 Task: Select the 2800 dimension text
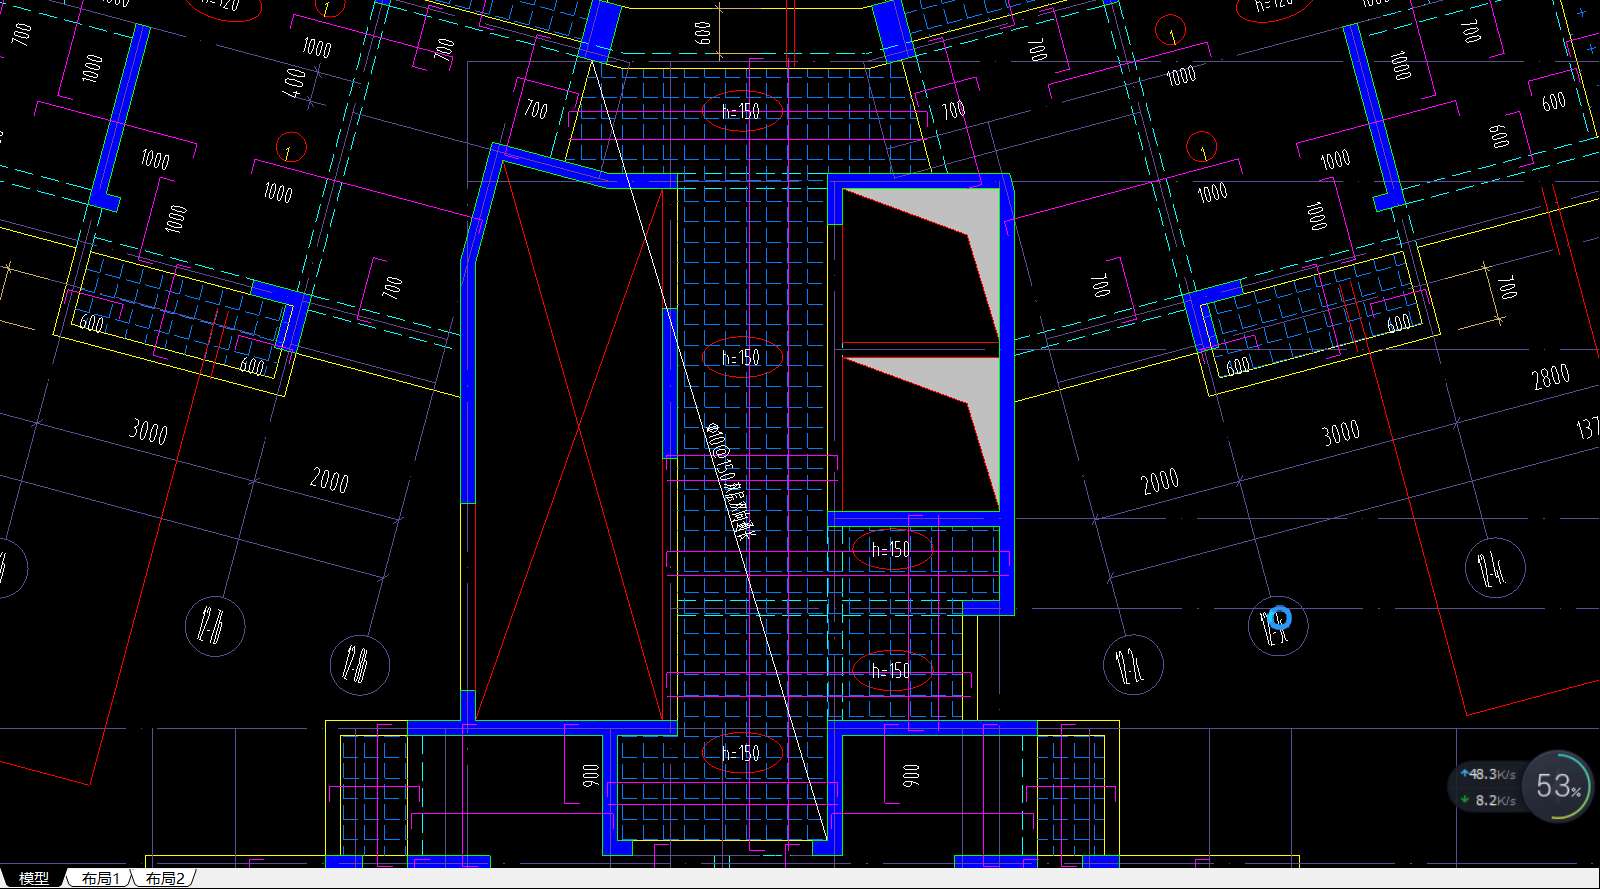pyautogui.click(x=1550, y=377)
